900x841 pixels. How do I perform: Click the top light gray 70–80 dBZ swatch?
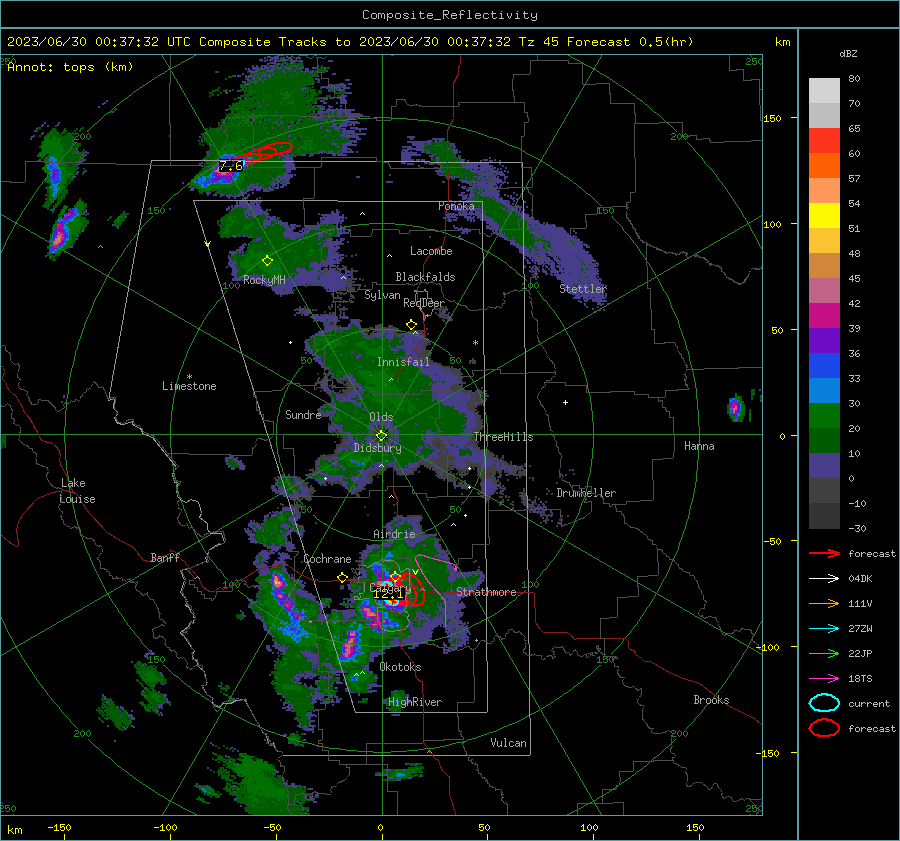[824, 91]
